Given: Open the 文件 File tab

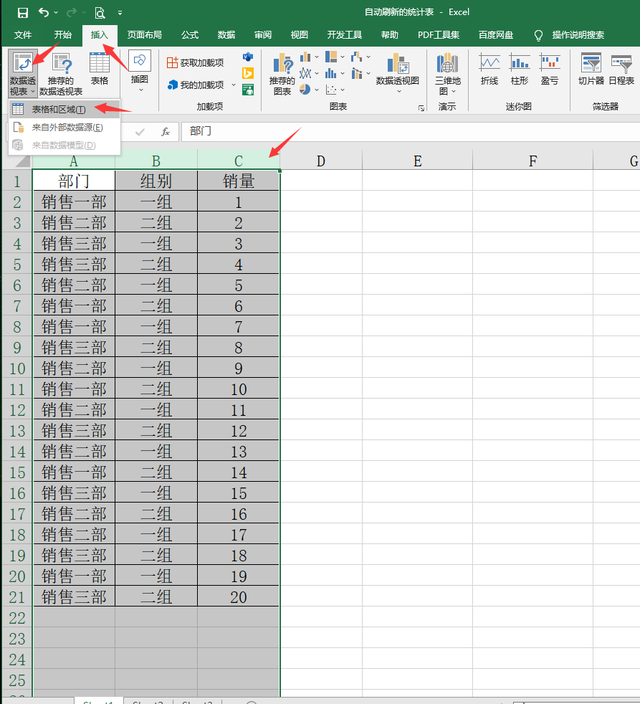Looking at the screenshot, I should coord(22,35).
